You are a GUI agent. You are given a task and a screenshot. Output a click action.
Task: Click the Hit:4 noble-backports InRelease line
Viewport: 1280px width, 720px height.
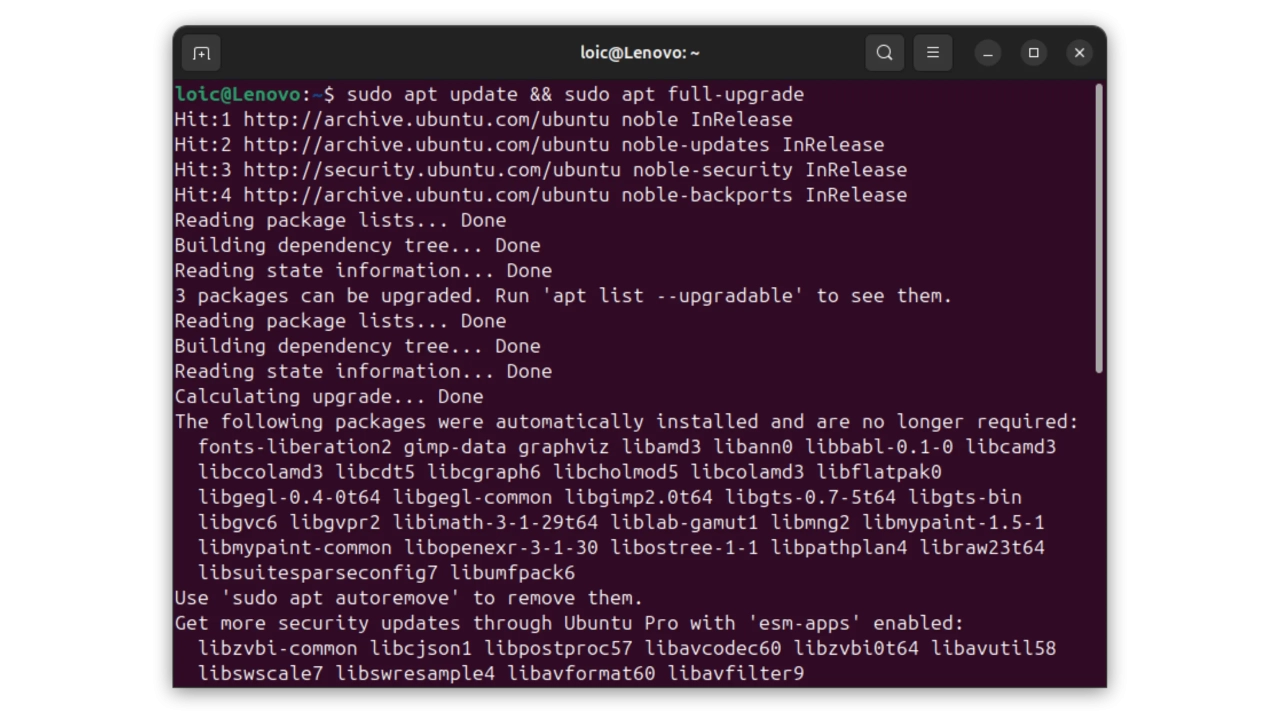coord(541,195)
